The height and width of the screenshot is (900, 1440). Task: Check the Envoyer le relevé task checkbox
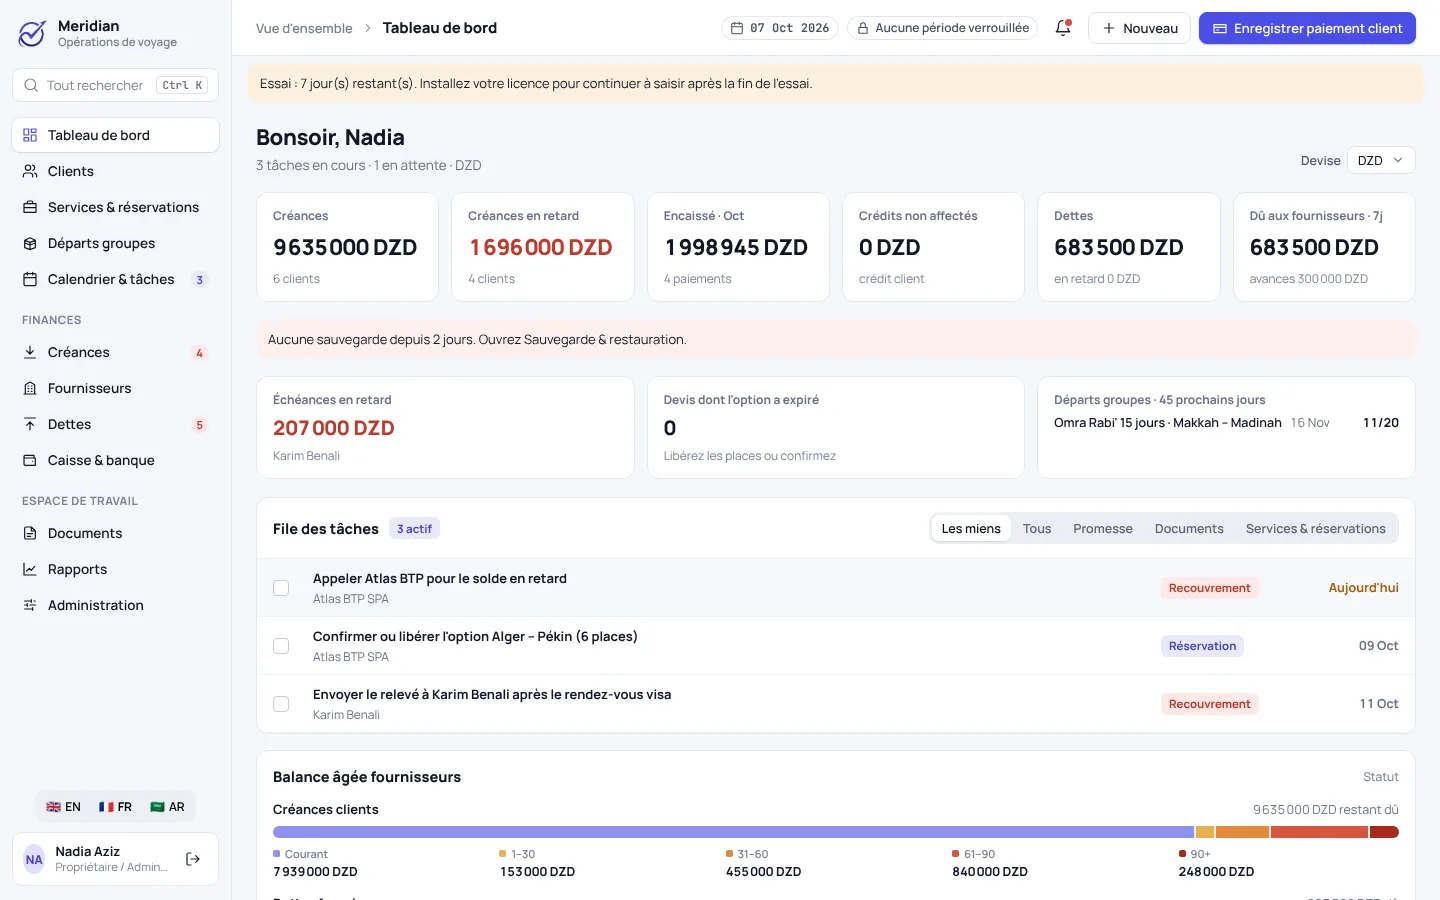[x=281, y=704]
